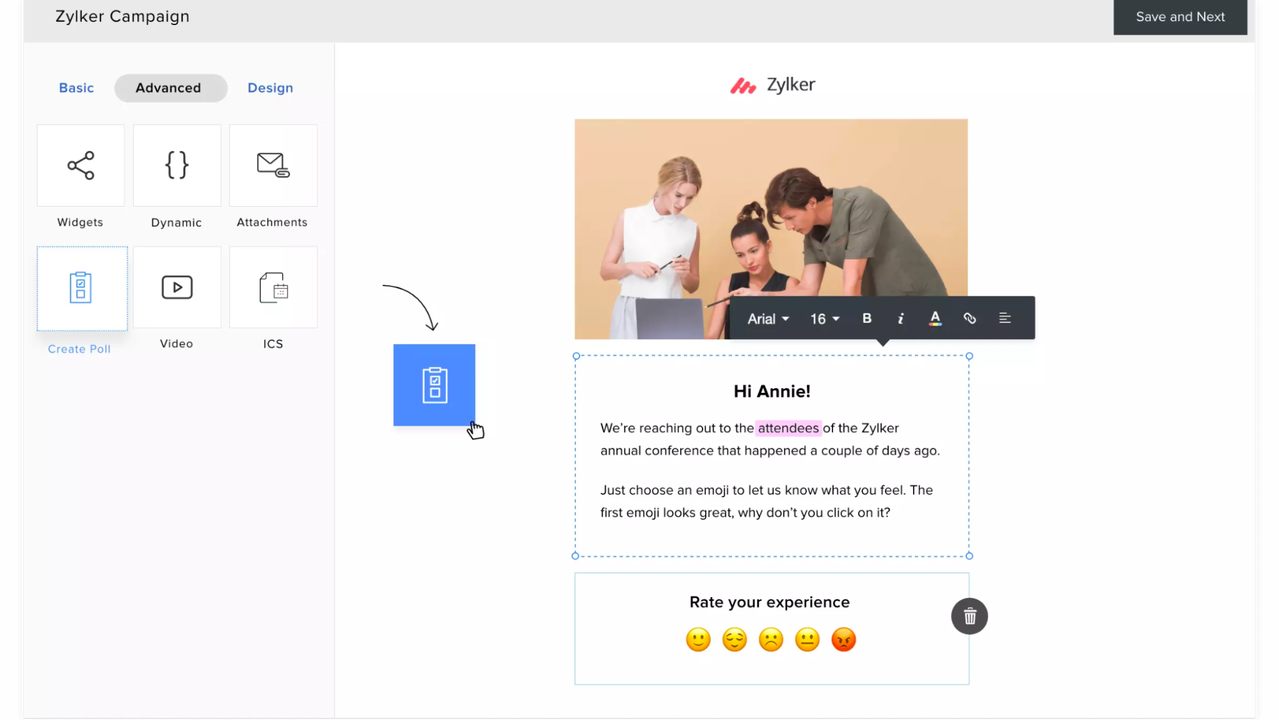Select the header image of team
Screen dimensions: 1279x720
coord(770,210)
